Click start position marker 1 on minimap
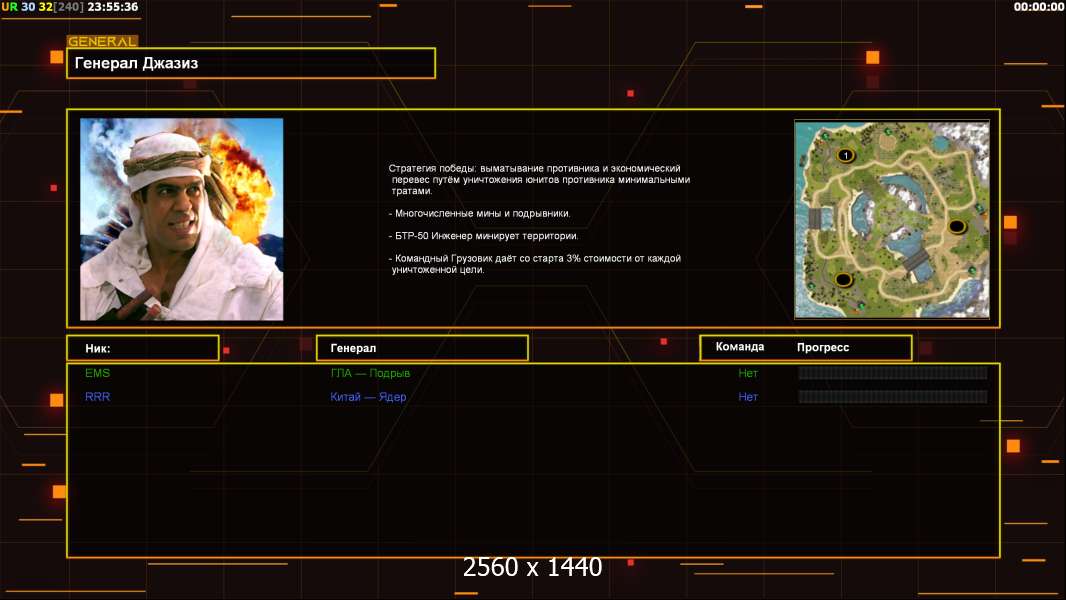This screenshot has height=600, width=1066. [846, 155]
